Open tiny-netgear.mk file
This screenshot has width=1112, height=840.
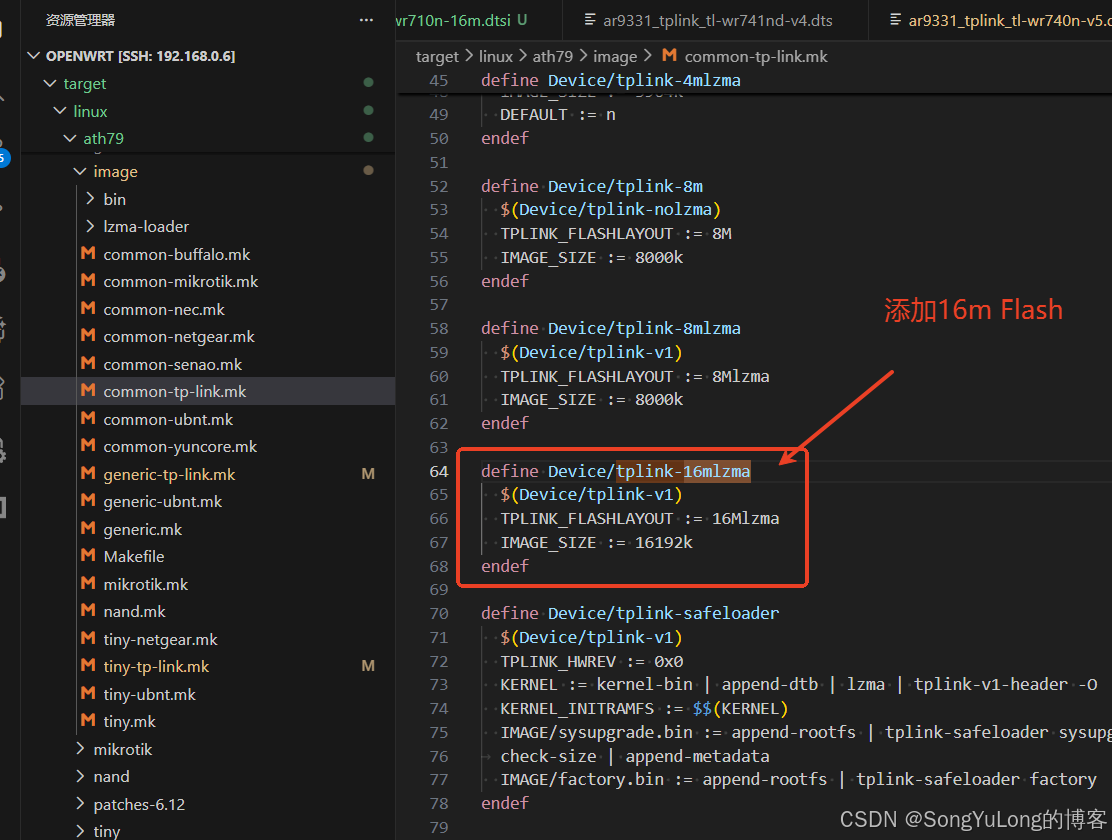click(160, 639)
